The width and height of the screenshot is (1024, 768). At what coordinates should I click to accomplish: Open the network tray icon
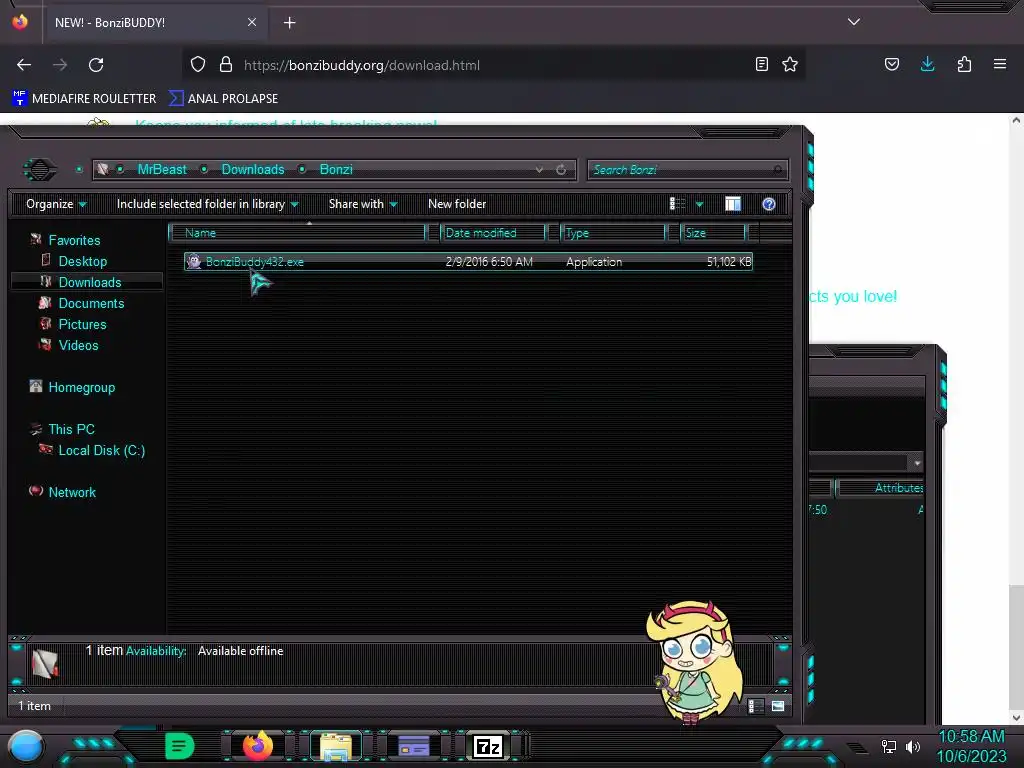[888, 746]
